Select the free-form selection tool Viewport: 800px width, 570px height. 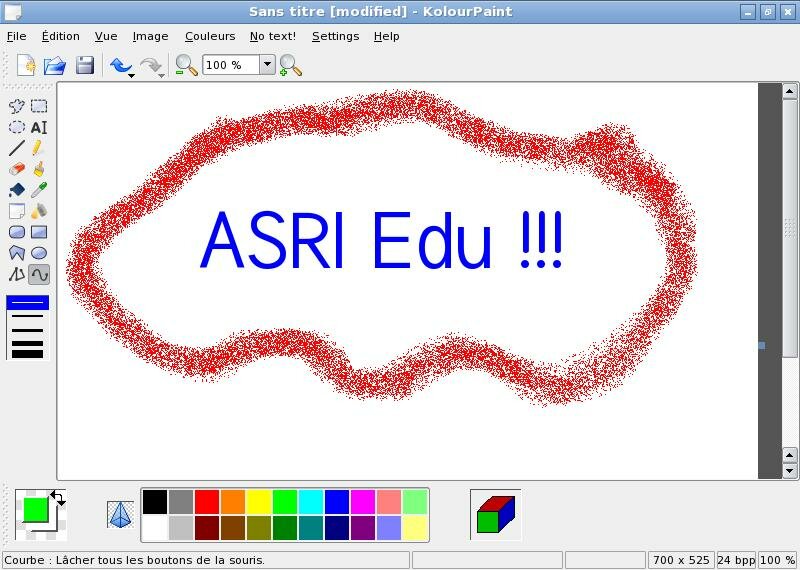[x=17, y=106]
